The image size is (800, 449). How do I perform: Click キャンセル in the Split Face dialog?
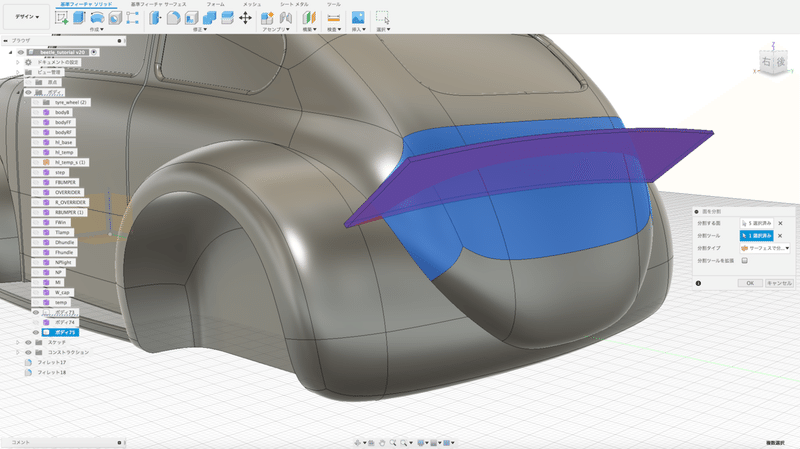tap(779, 283)
